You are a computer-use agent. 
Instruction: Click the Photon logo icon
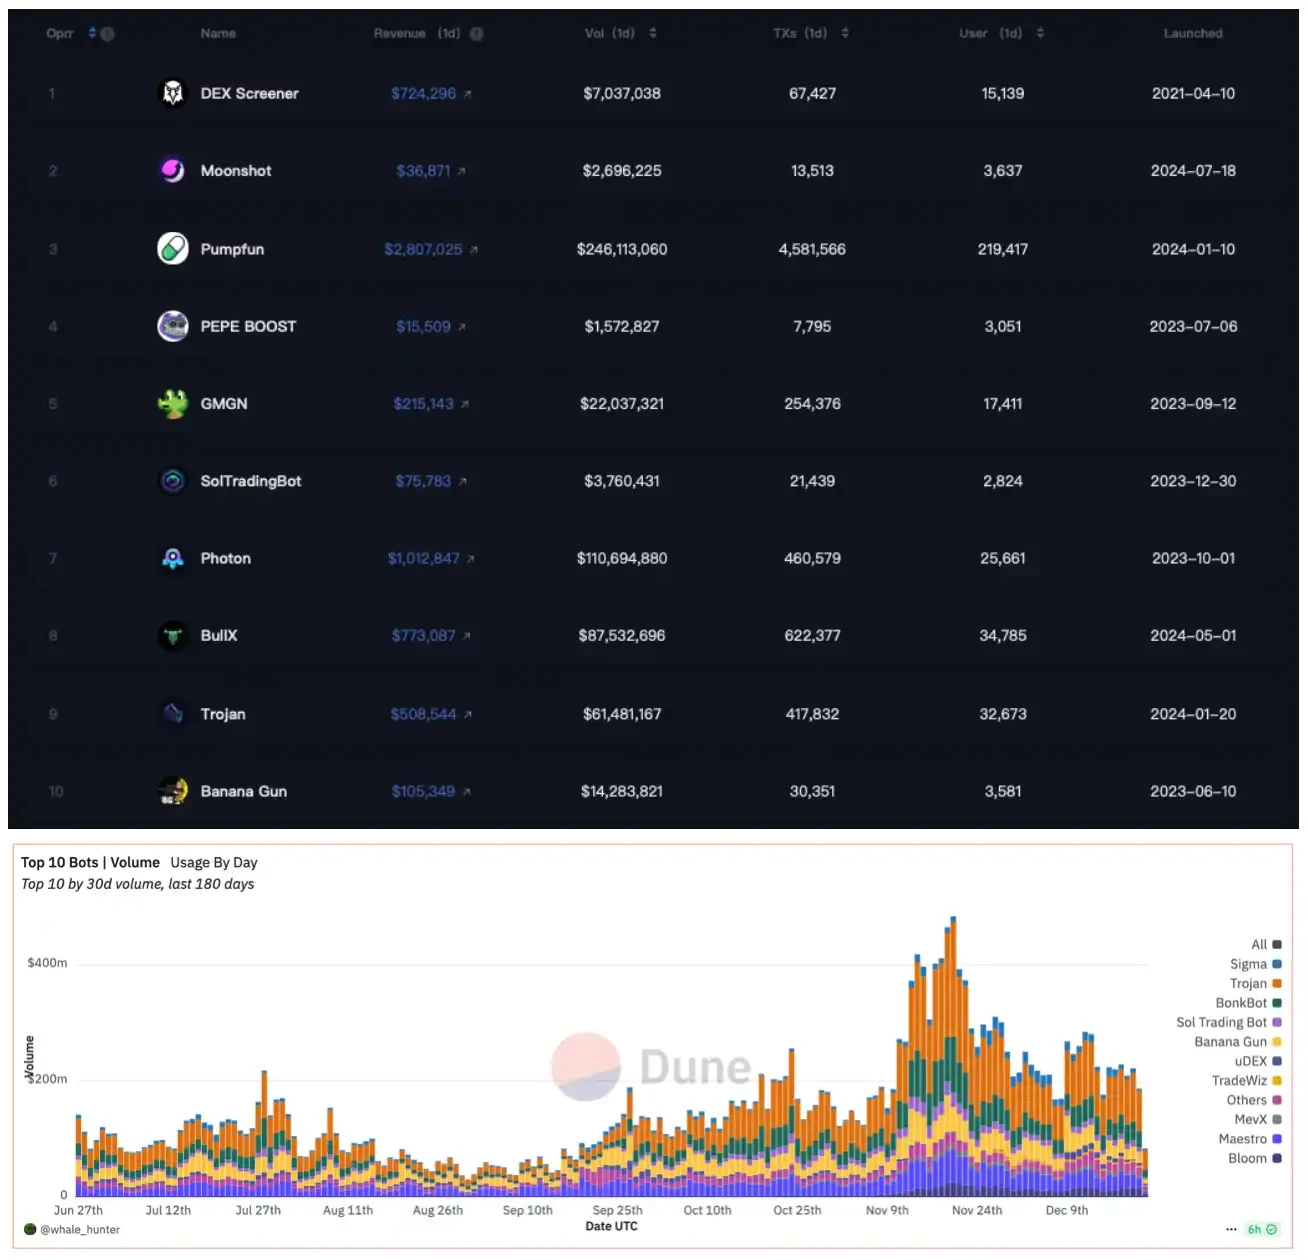pyautogui.click(x=173, y=558)
